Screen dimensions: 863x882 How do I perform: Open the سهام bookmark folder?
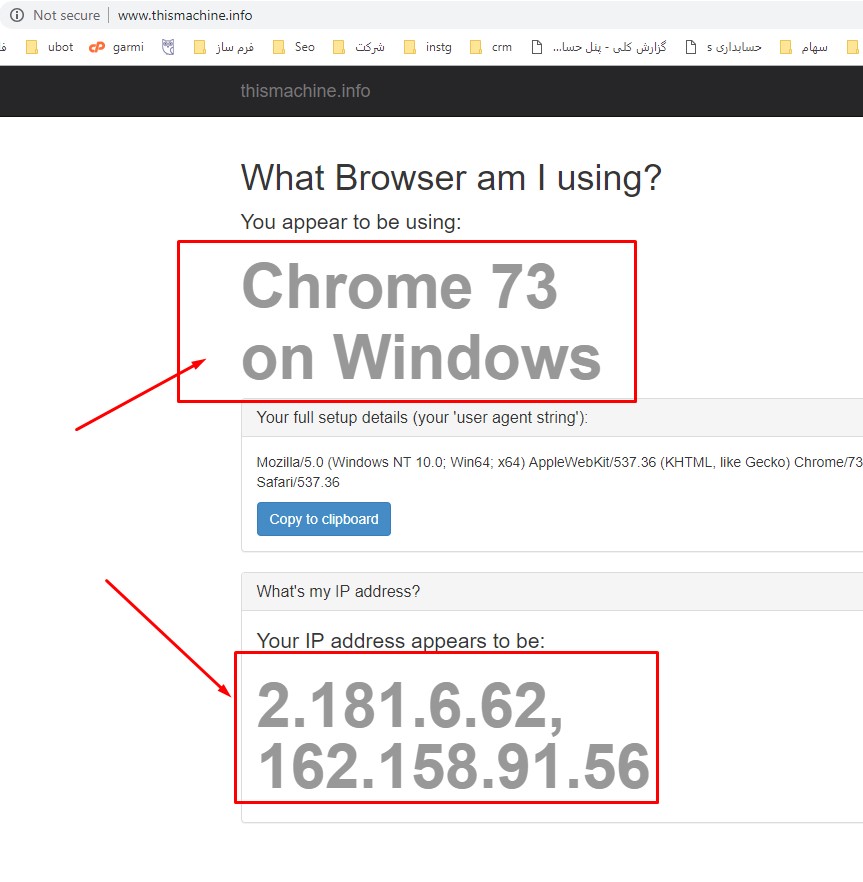pyautogui.click(x=803, y=47)
